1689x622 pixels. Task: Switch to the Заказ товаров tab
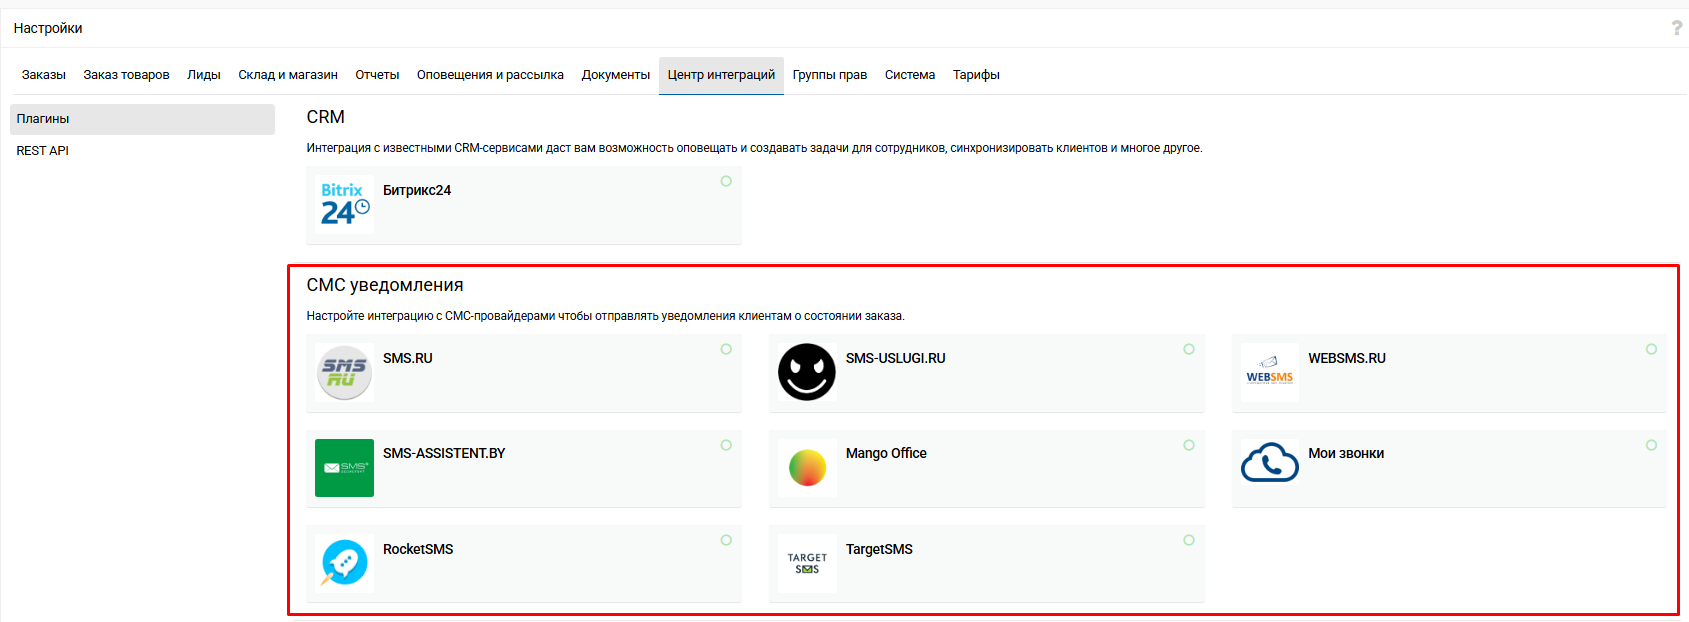point(126,75)
